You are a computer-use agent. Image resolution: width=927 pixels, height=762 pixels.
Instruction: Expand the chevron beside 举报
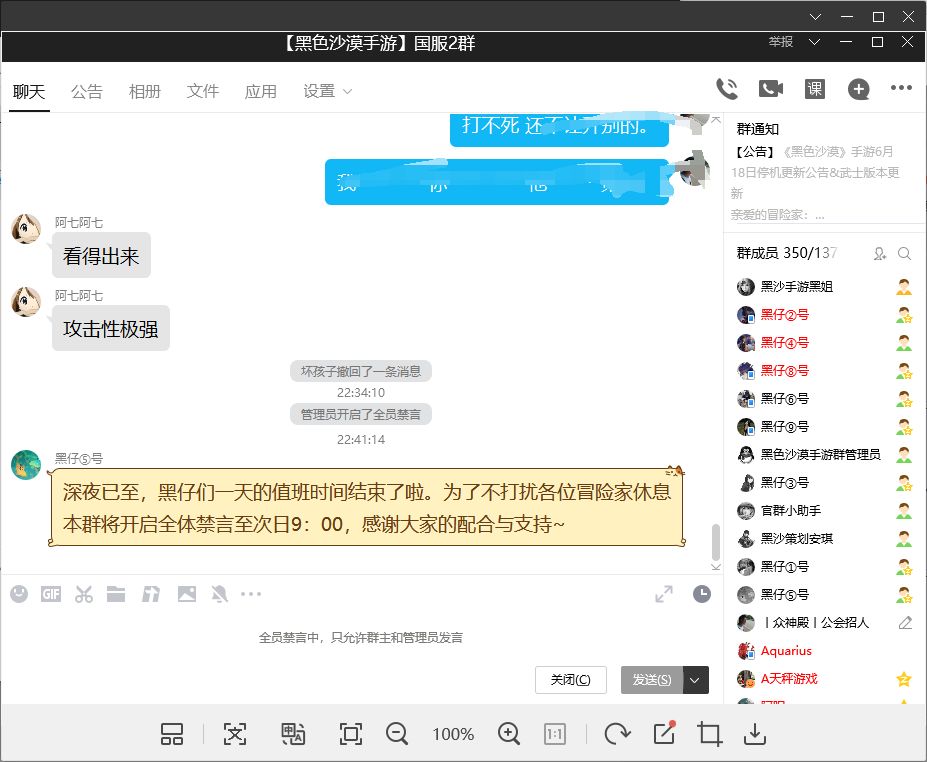(814, 42)
